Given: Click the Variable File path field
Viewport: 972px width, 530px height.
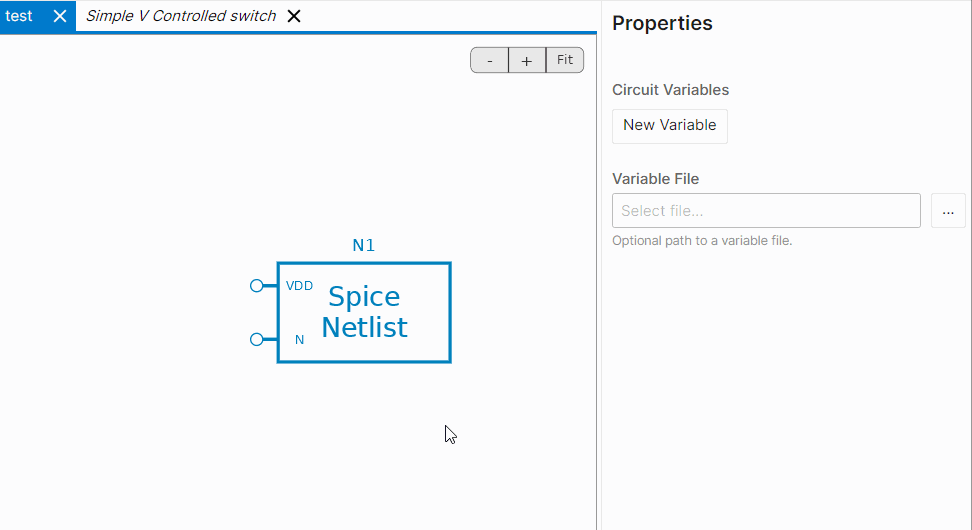Looking at the screenshot, I should tap(766, 211).
